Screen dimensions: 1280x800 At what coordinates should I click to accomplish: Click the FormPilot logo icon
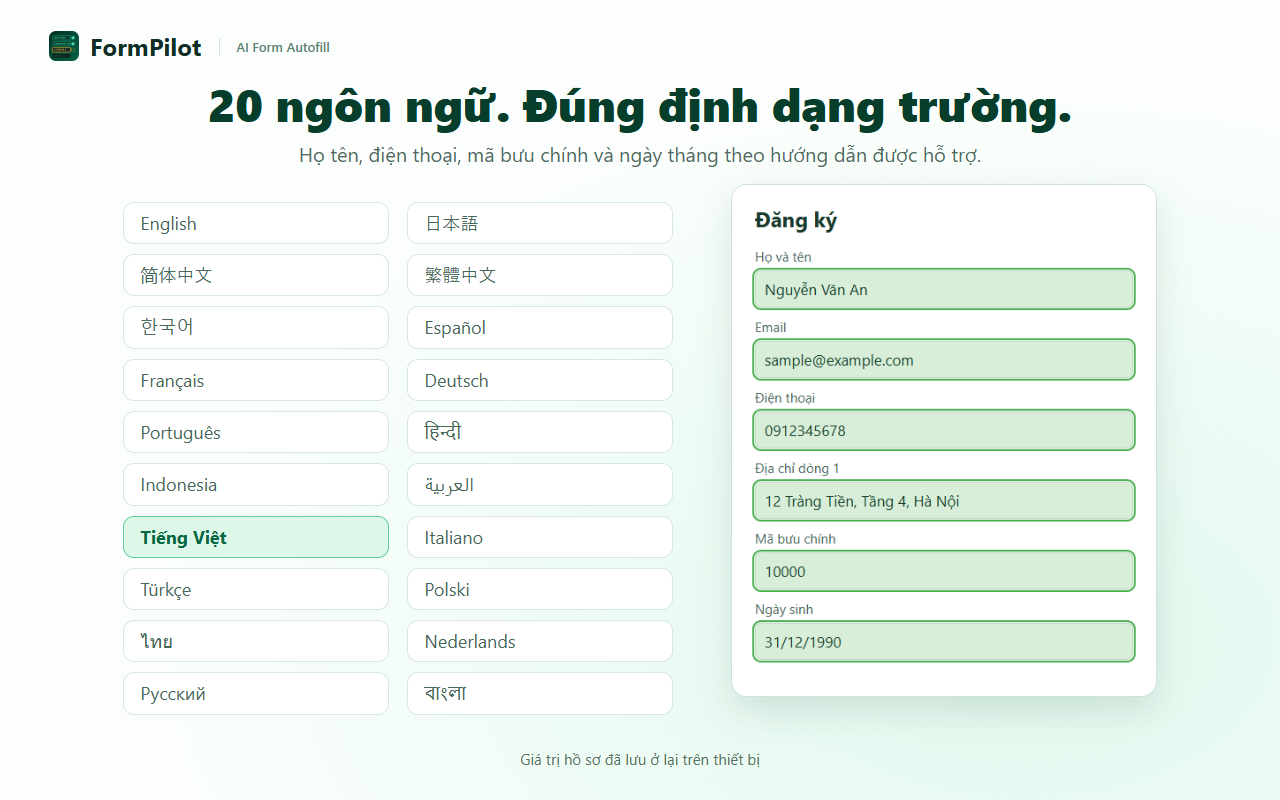click(x=64, y=46)
